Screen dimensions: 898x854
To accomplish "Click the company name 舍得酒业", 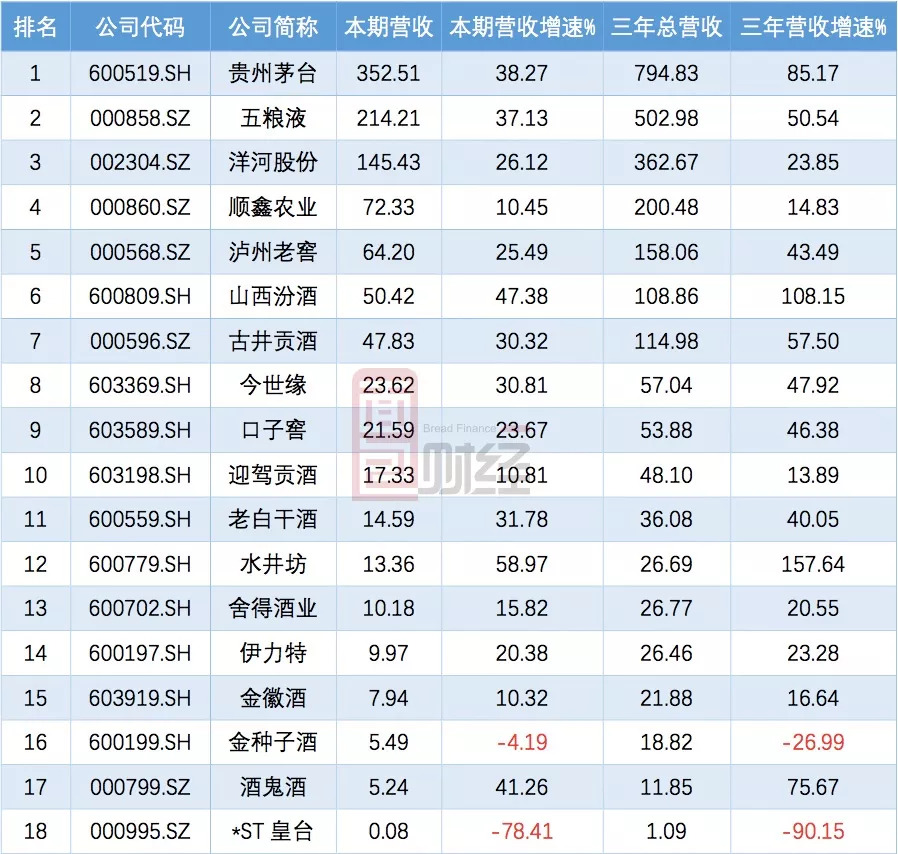I will (x=273, y=608).
